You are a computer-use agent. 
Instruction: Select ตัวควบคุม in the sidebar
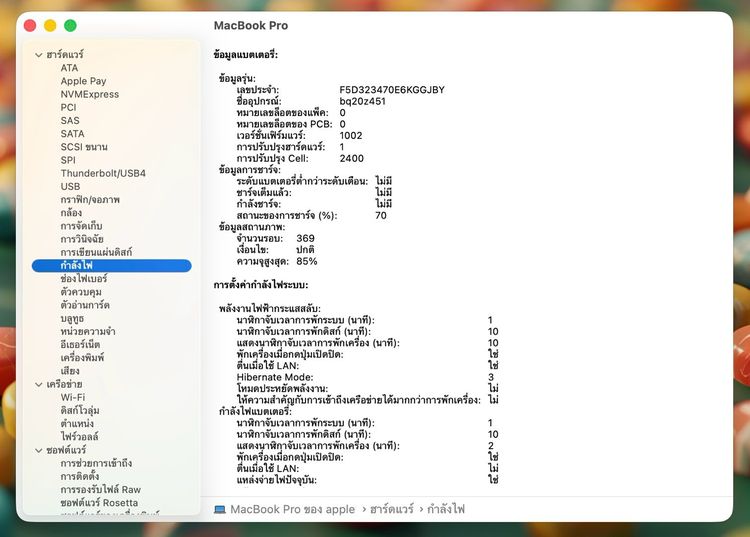click(81, 292)
